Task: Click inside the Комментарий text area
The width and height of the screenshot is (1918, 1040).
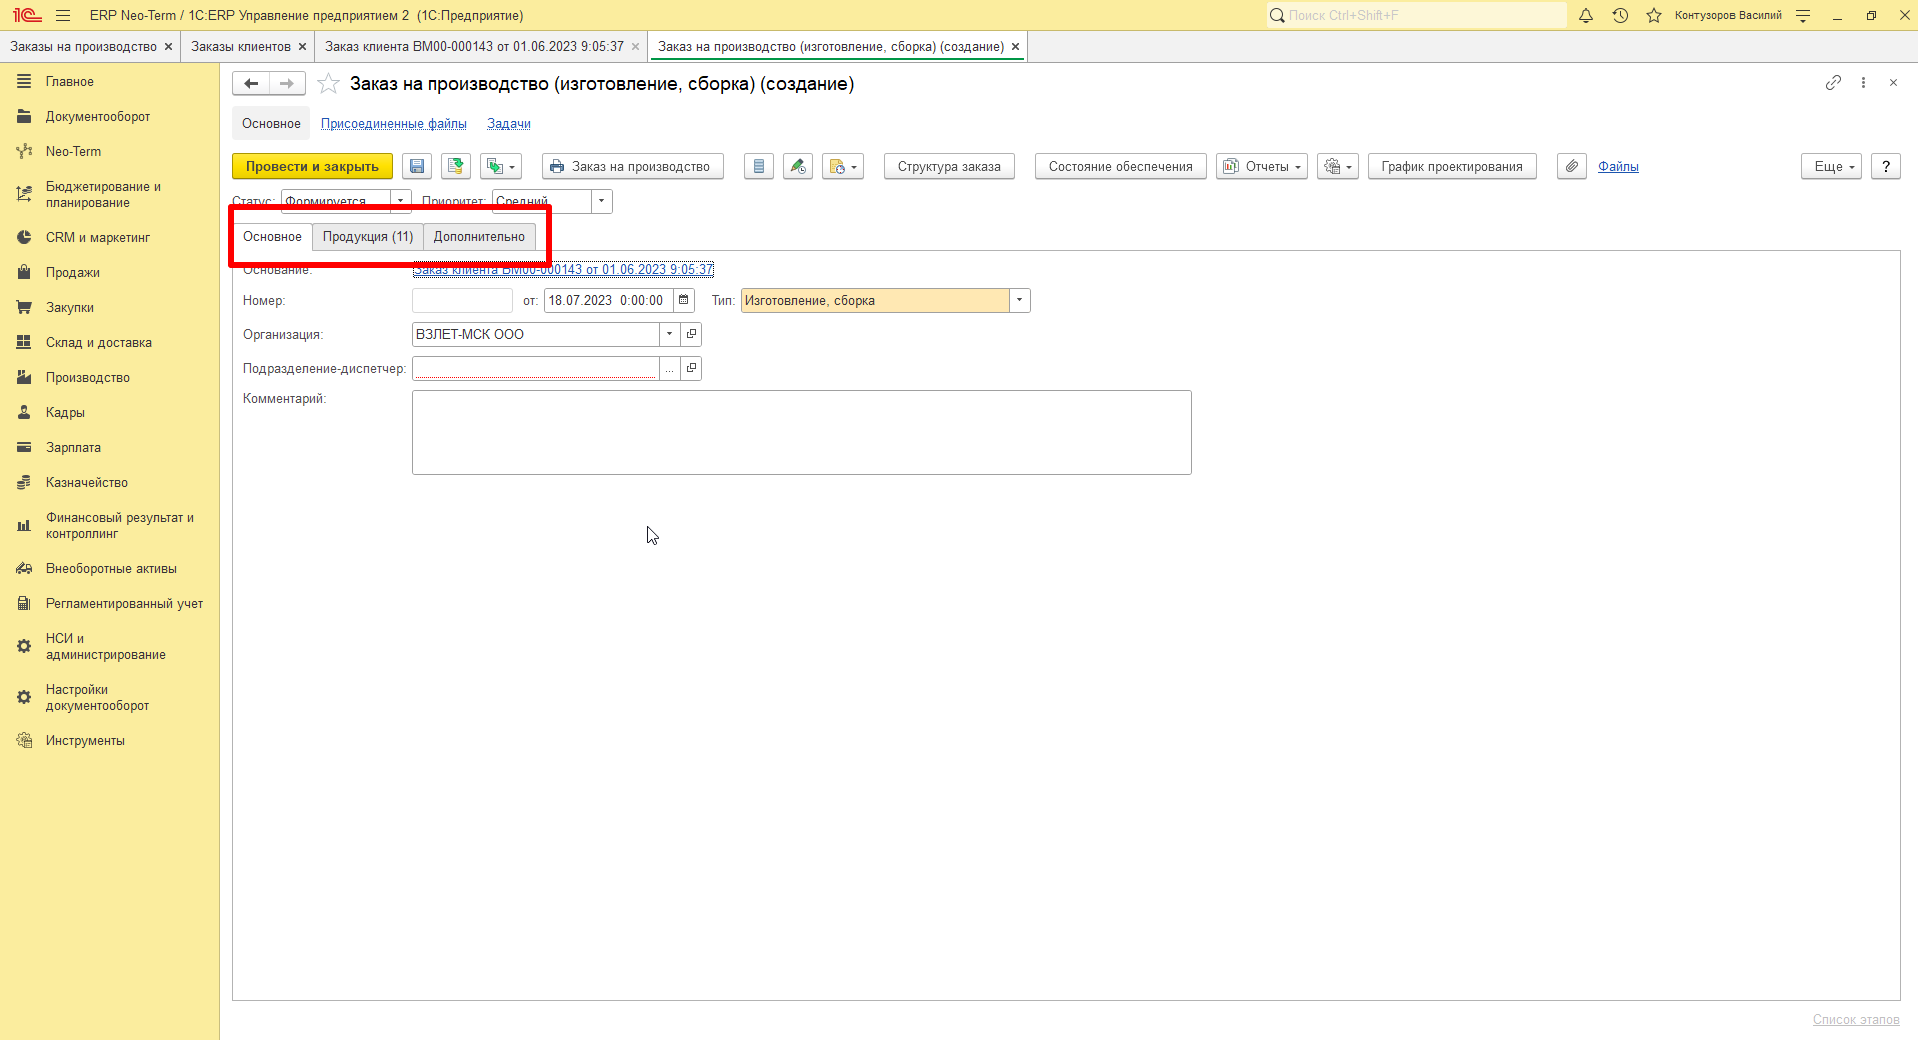Action: [x=802, y=432]
